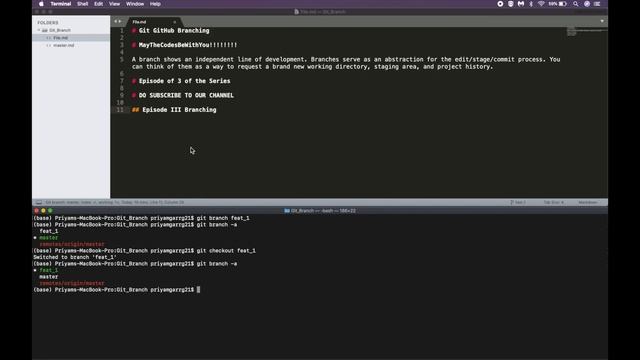Open the Bluetooth status menu
Viewport: 640px width, 360px height.
[531, 4]
